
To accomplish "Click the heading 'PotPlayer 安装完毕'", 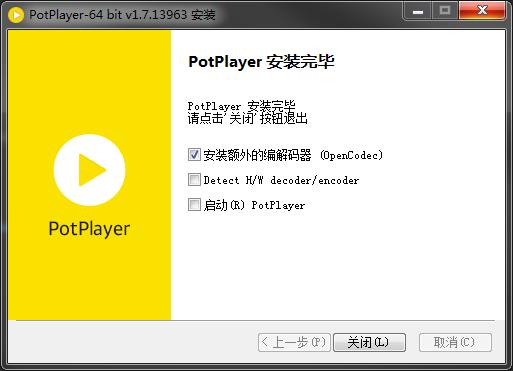I will pos(261,62).
